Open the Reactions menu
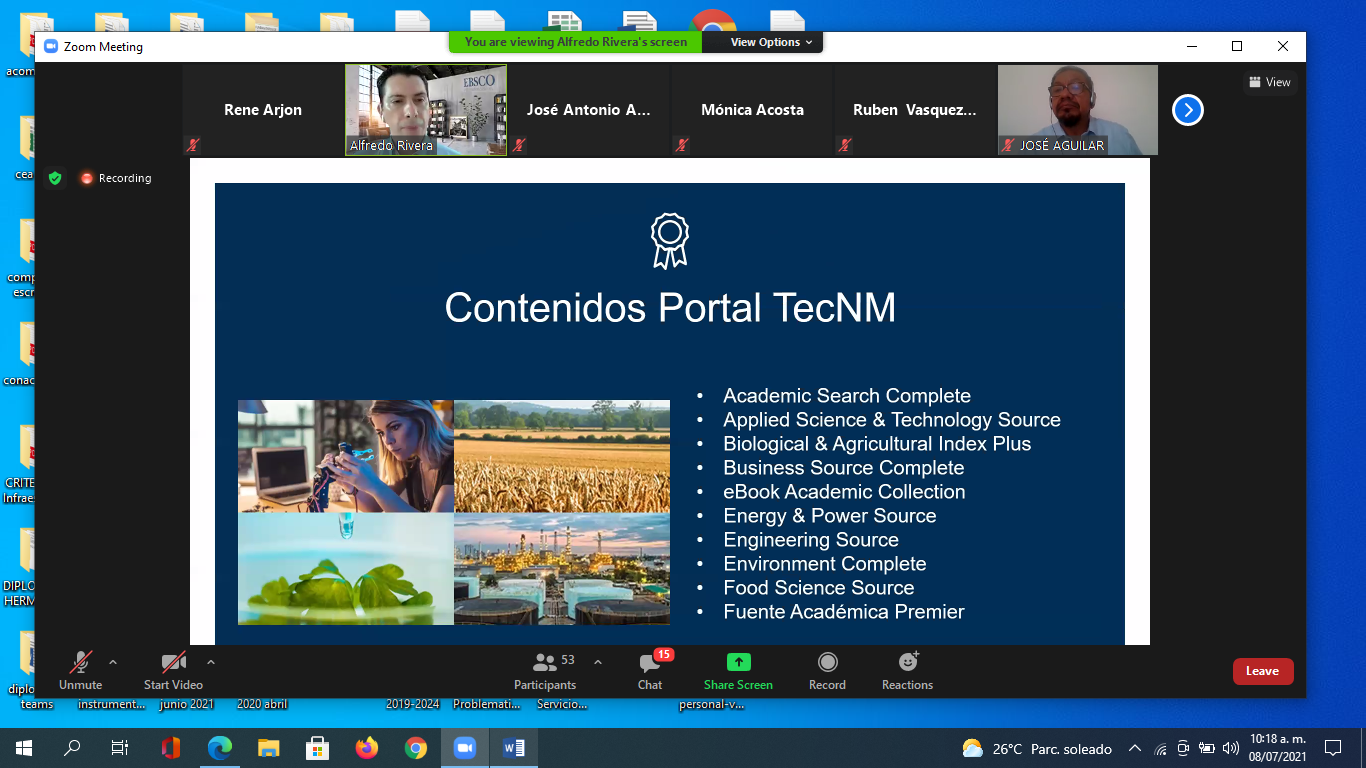Screen dimensions: 1366x768 pos(907,670)
